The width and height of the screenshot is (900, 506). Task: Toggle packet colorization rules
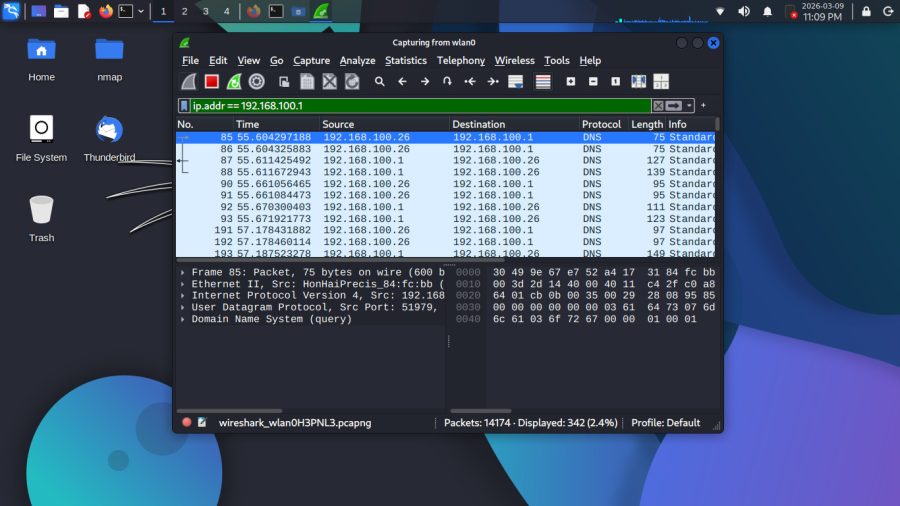(x=543, y=82)
